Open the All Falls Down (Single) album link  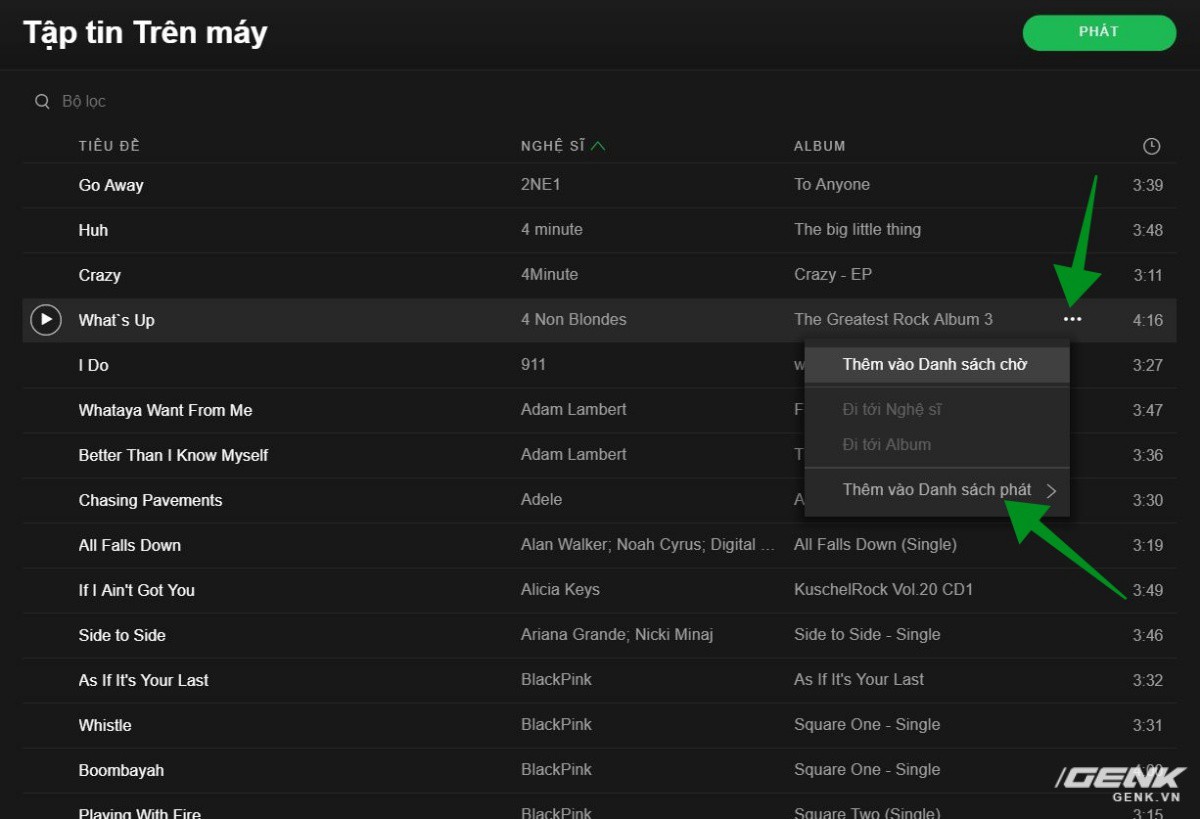(875, 544)
